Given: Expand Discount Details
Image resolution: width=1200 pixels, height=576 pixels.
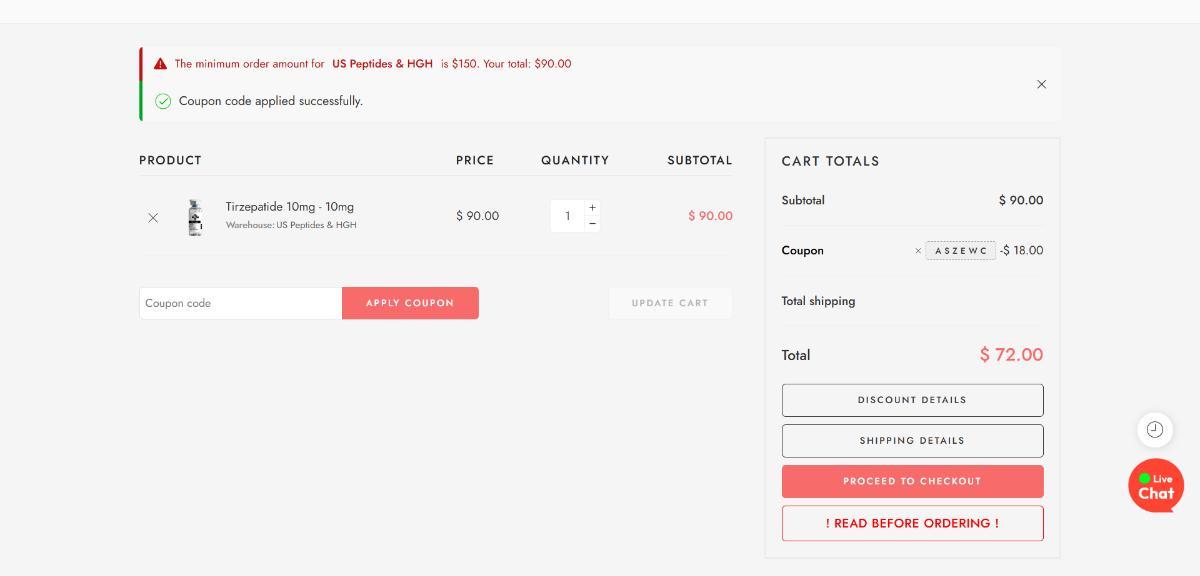Looking at the screenshot, I should coord(912,400).
